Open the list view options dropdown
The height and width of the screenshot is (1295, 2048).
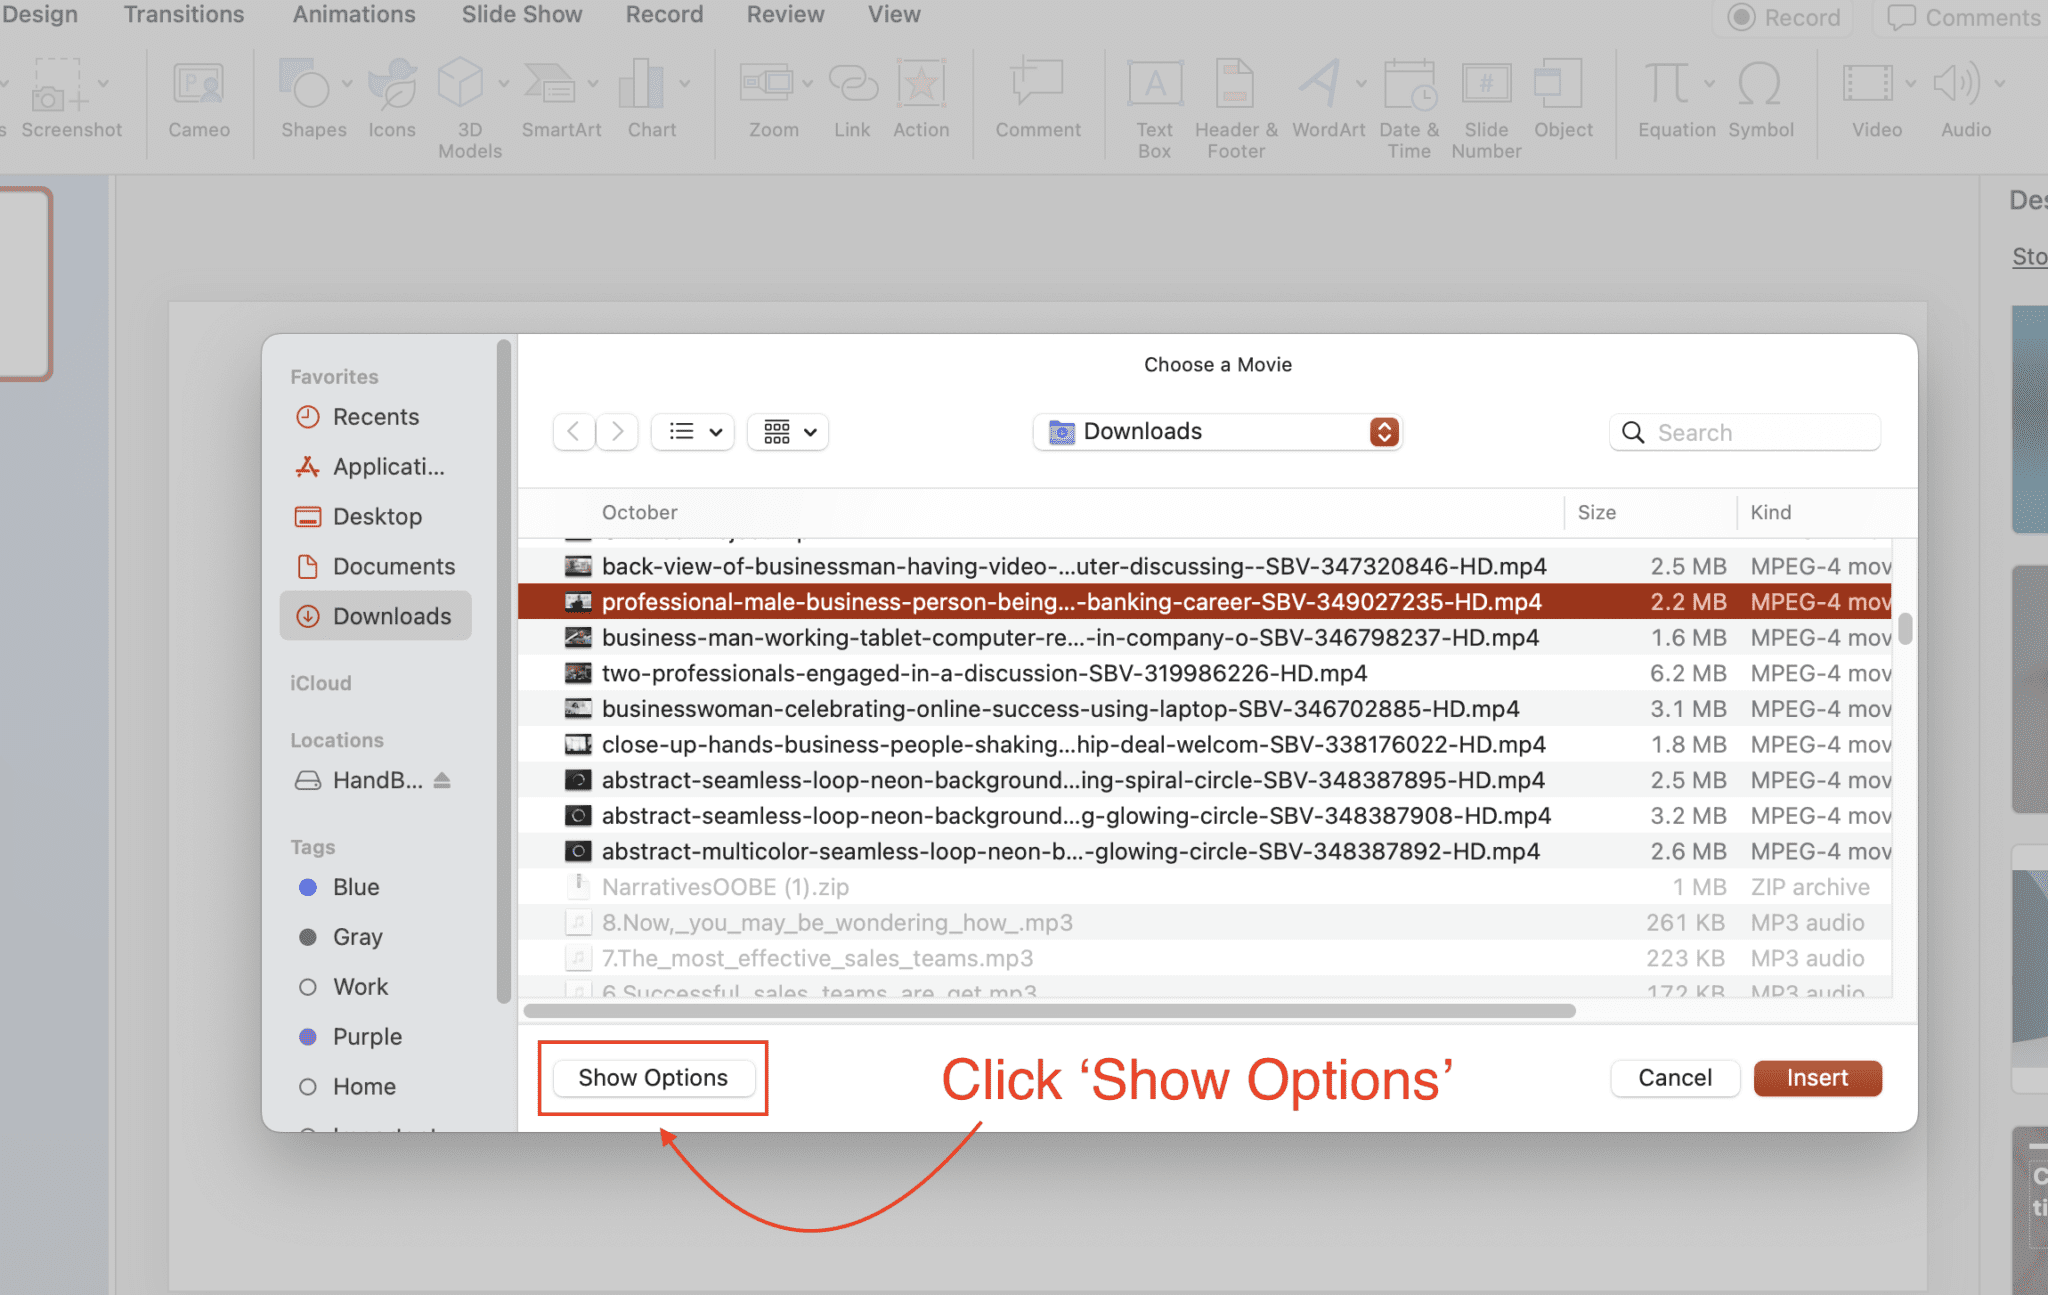point(694,432)
